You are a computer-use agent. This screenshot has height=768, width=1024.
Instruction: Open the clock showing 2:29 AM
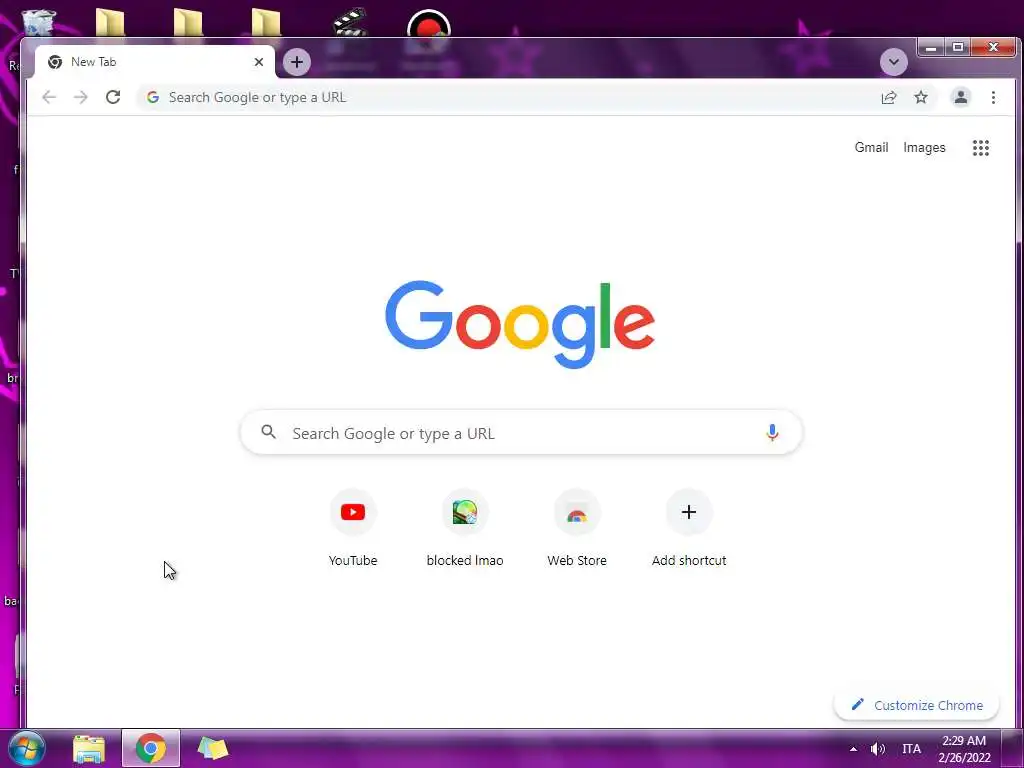[964, 749]
